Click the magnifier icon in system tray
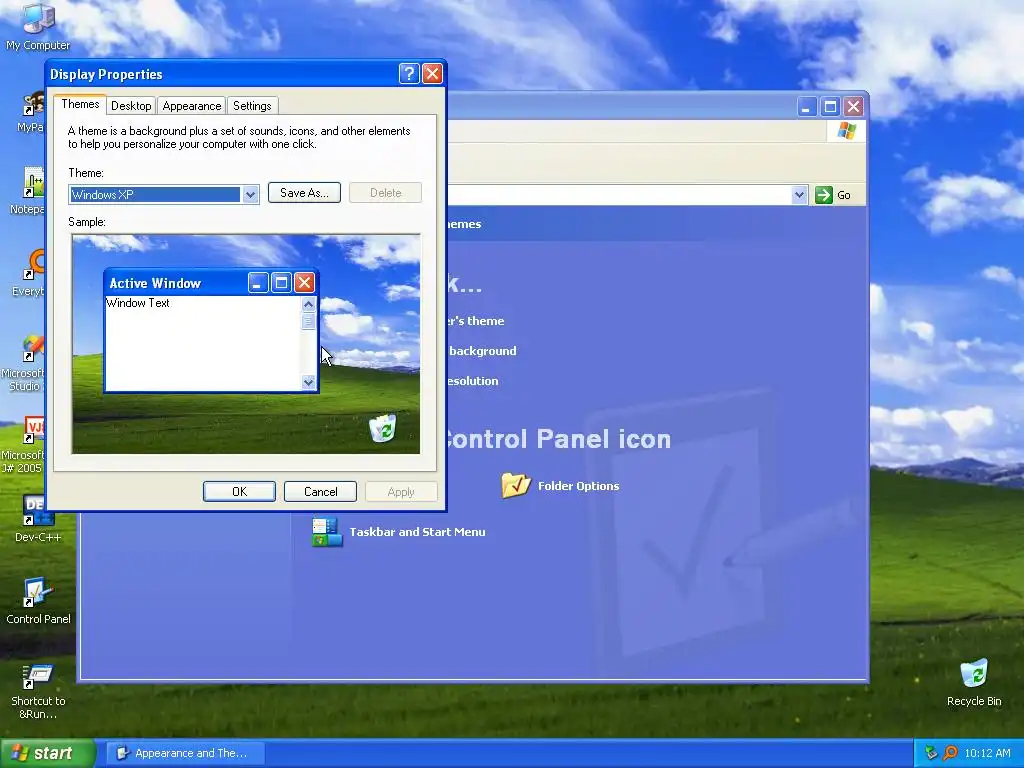The height and width of the screenshot is (768, 1024). pos(950,753)
